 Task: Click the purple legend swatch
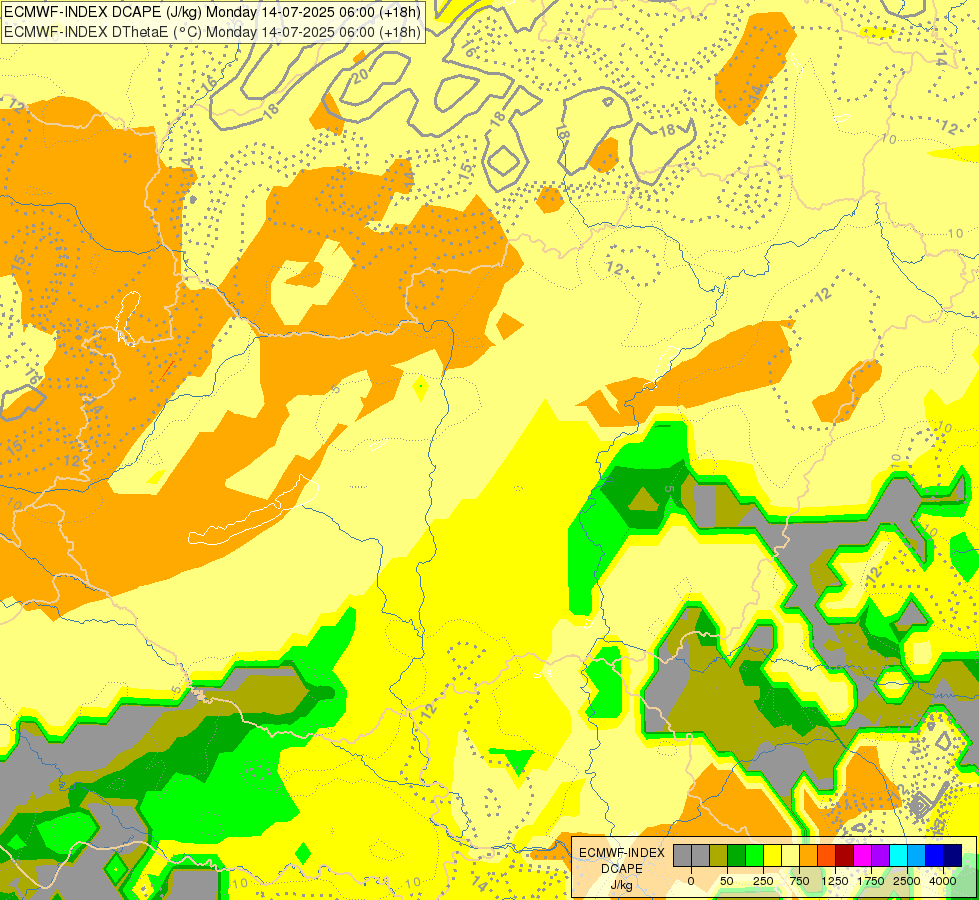pyautogui.click(x=880, y=855)
